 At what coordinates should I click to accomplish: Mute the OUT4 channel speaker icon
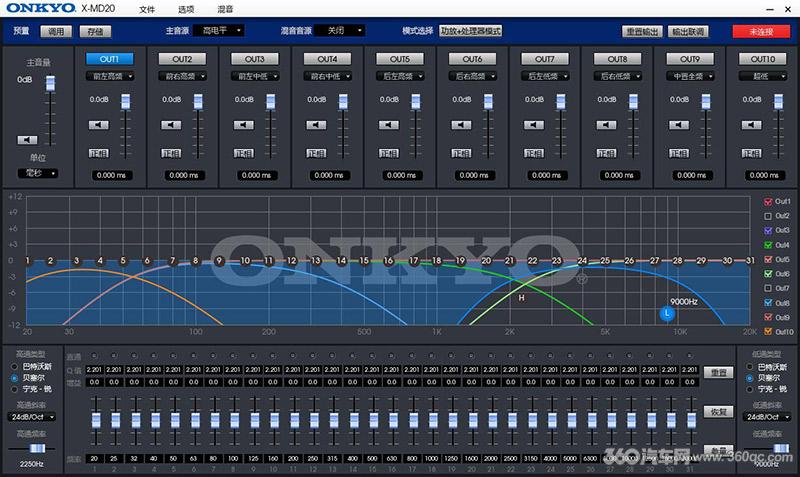[x=316, y=125]
